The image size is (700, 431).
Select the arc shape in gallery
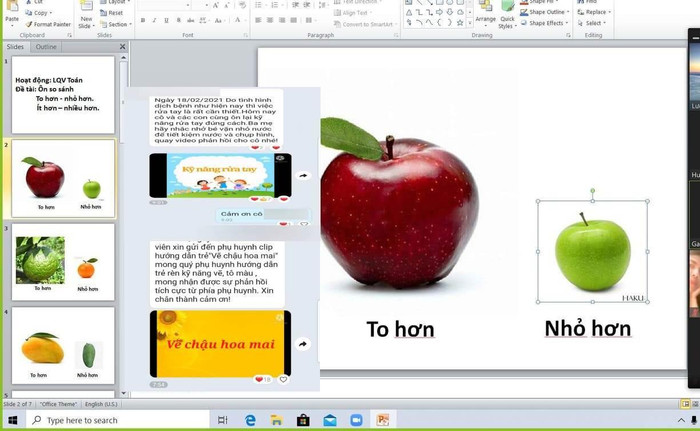[x=419, y=22]
